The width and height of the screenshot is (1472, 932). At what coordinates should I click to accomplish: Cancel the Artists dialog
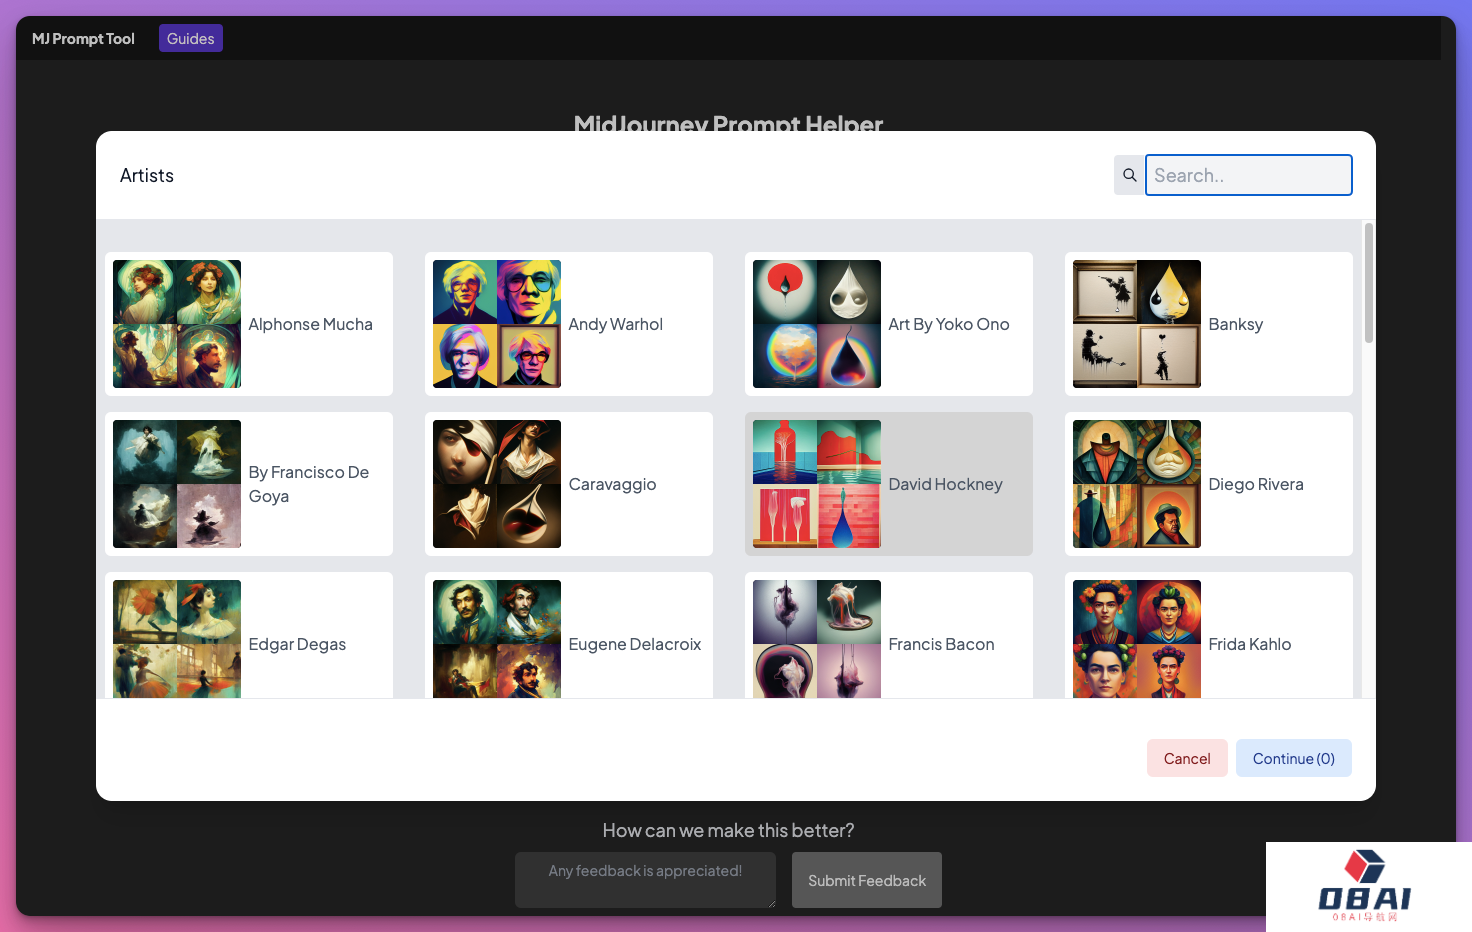[x=1186, y=758]
